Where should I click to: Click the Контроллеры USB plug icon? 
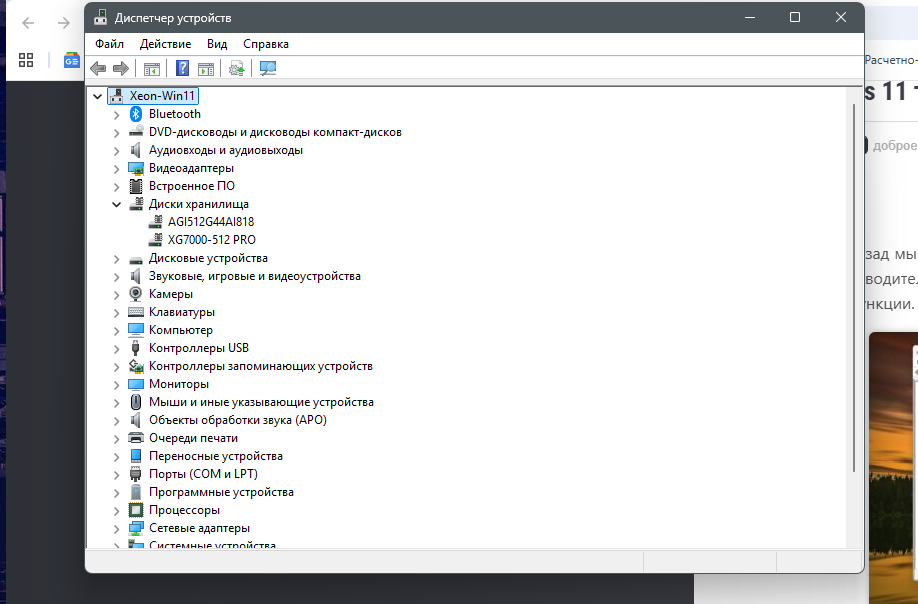(136, 348)
